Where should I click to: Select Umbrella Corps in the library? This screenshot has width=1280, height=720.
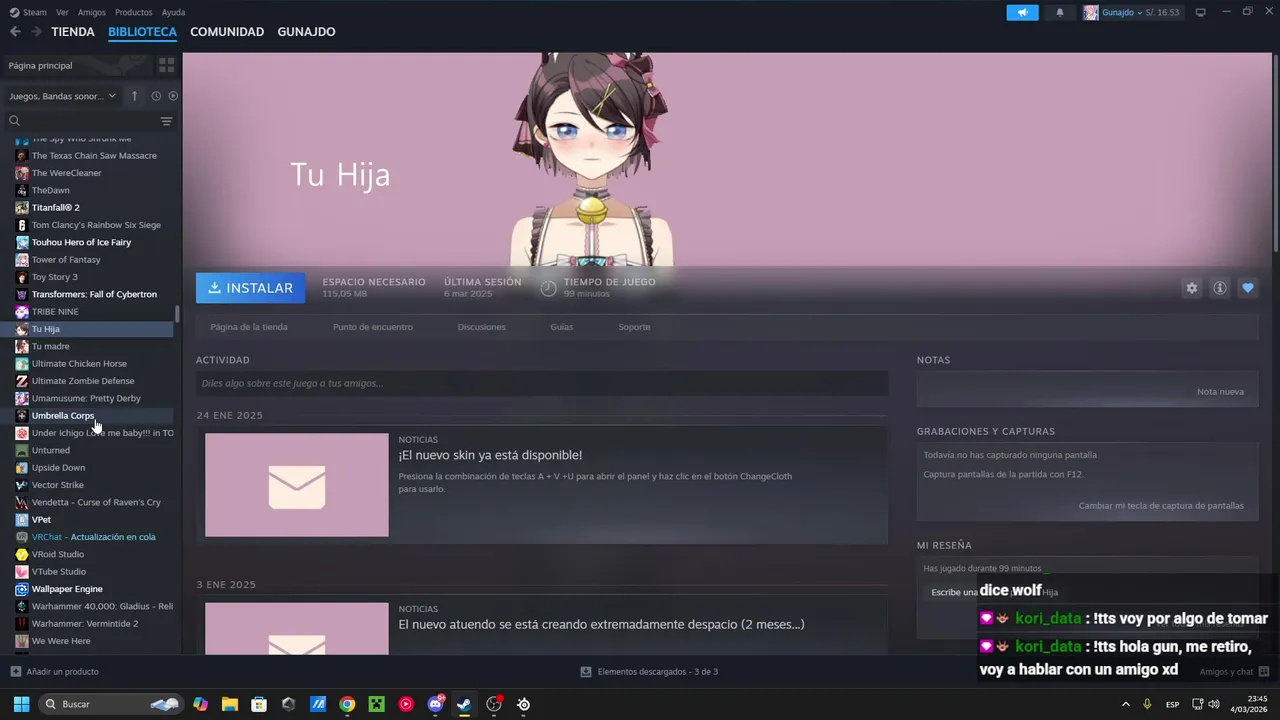pyautogui.click(x=63, y=416)
